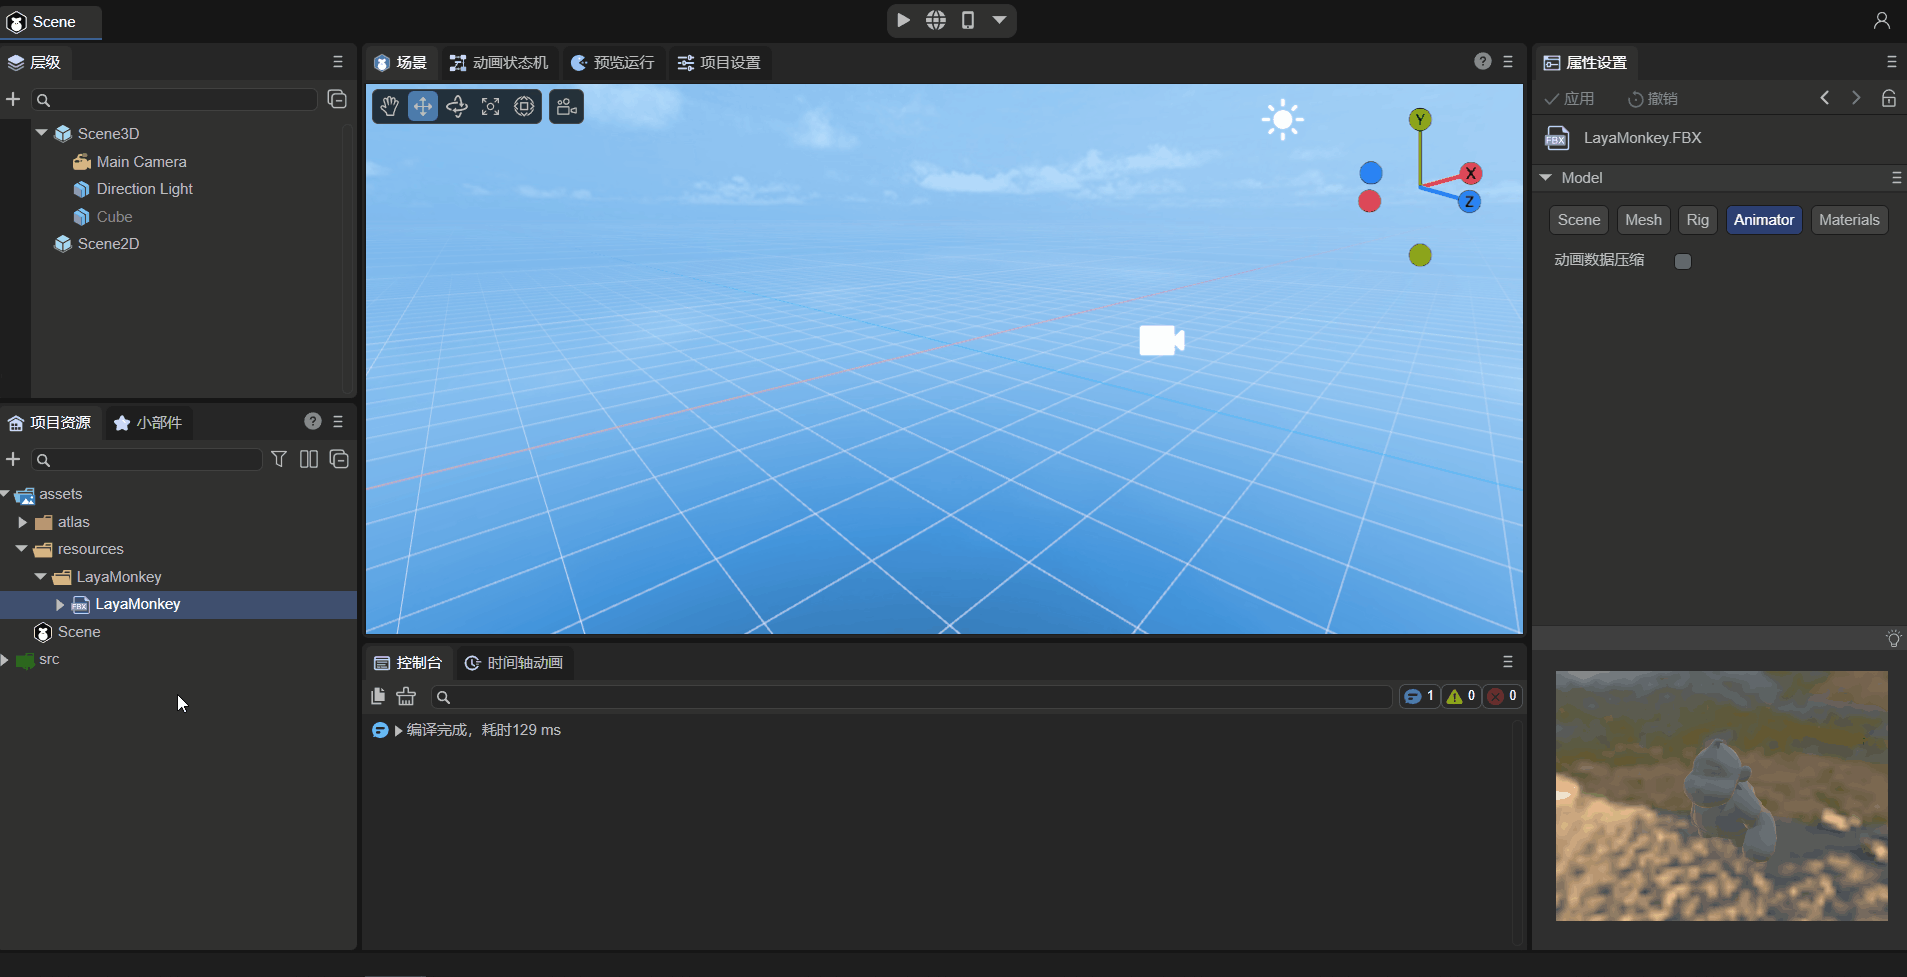Enable the animation data compression checkbox
Image resolution: width=1907 pixels, height=977 pixels.
(1683, 261)
